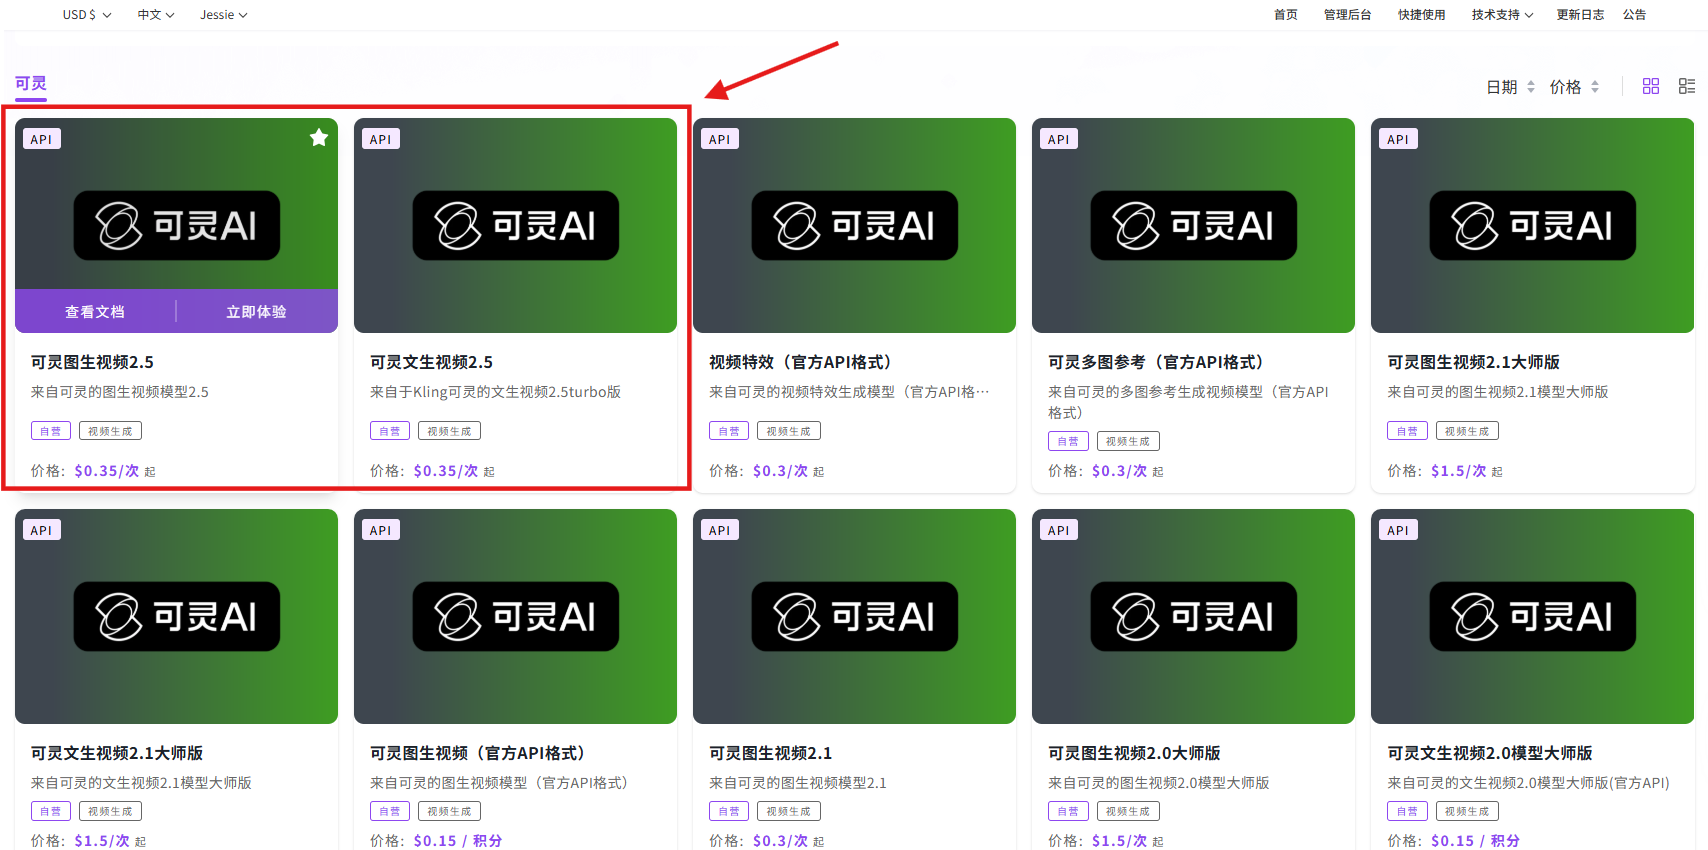This screenshot has width=1708, height=850.
Task: Click thumbnail of 可灵文生视频2.5 card
Action: [x=515, y=225]
